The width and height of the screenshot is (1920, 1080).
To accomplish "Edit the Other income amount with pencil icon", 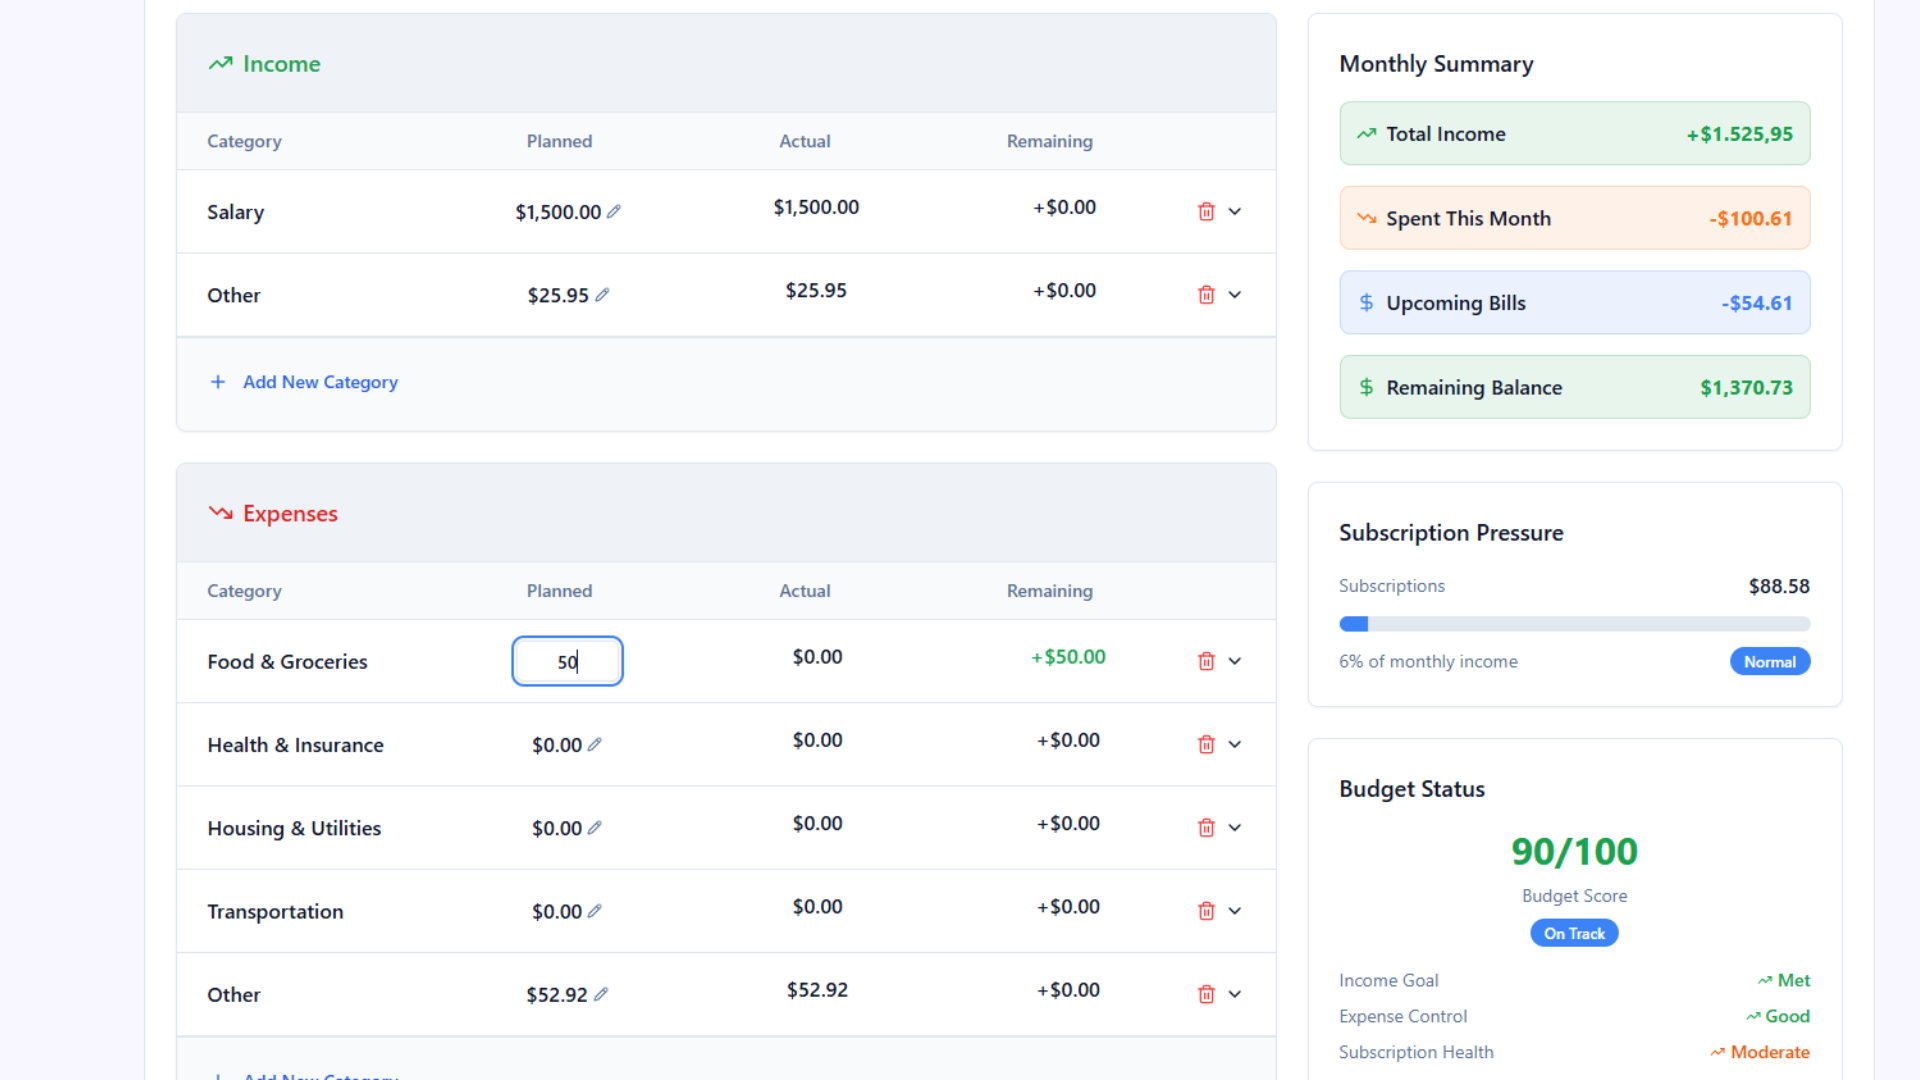I will 603,294.
